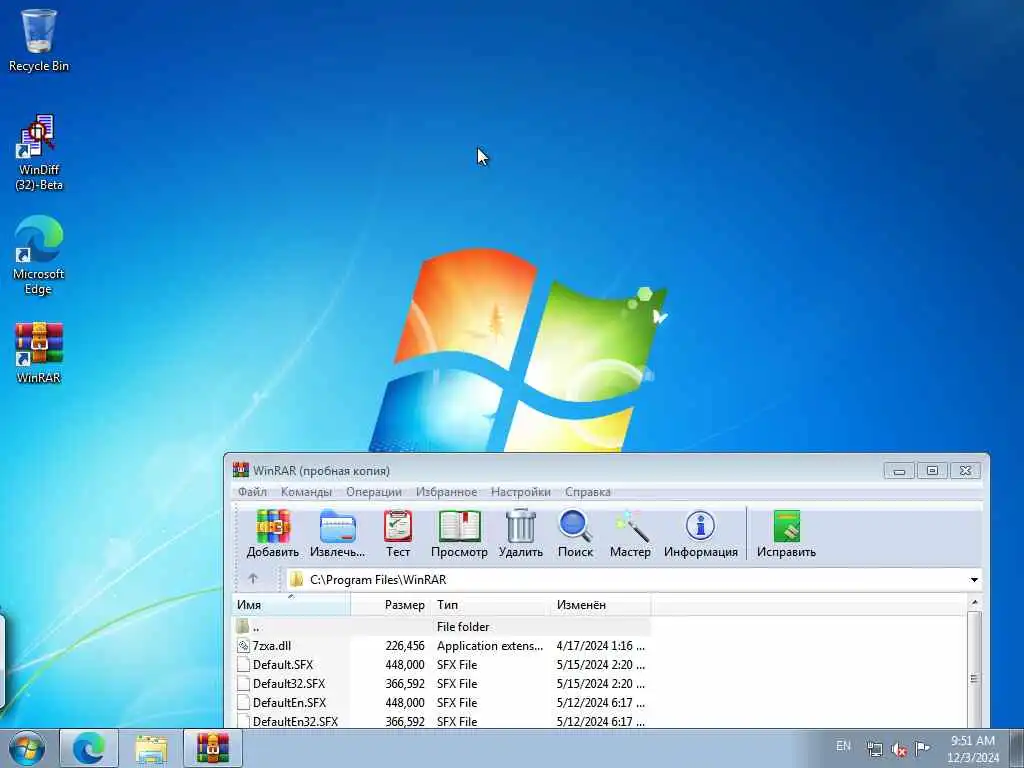The height and width of the screenshot is (768, 1024).
Task: Maximize the WinRAR window
Action: pyautogui.click(x=932, y=470)
